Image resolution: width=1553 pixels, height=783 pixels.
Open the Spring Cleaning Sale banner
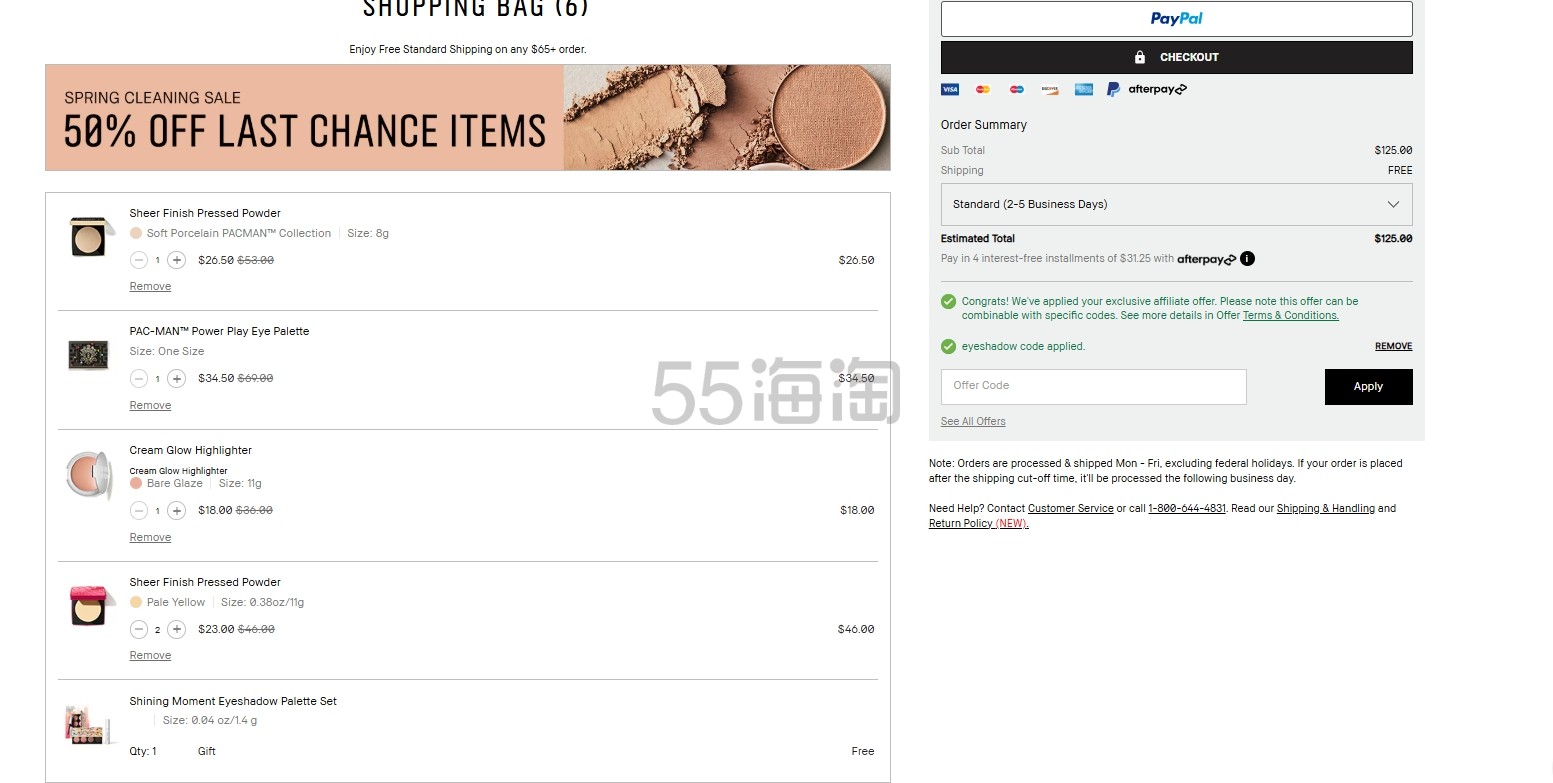coord(467,117)
